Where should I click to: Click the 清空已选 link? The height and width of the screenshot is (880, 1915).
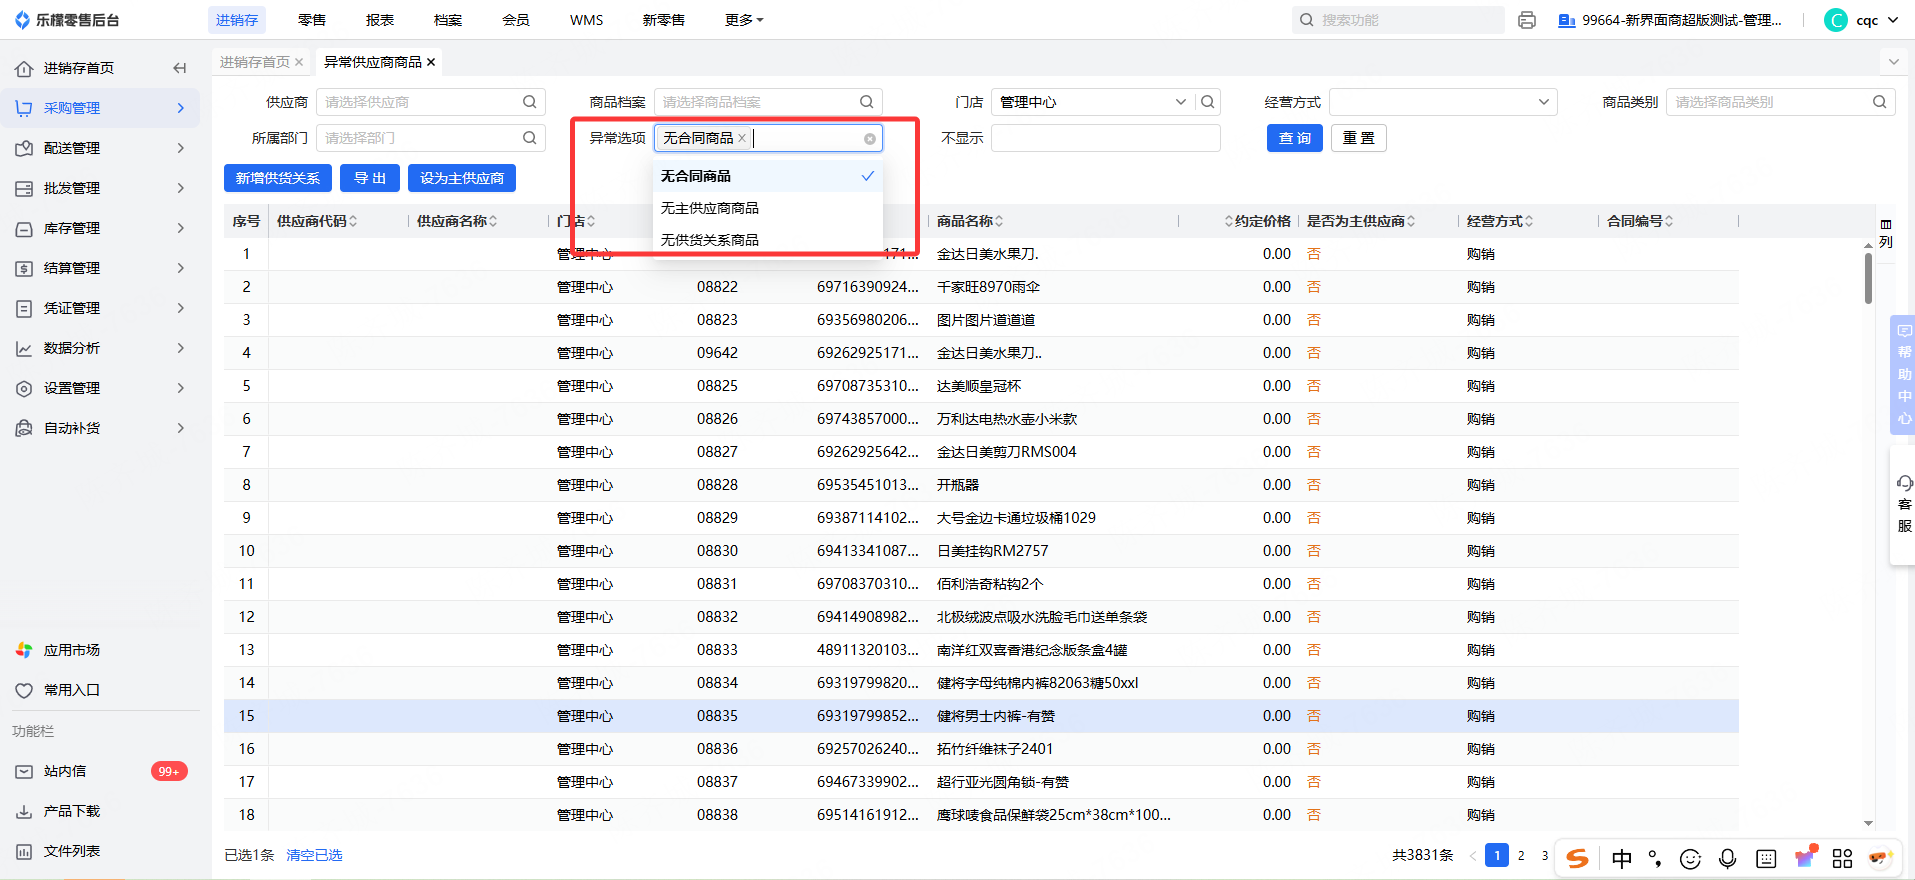[x=314, y=855]
